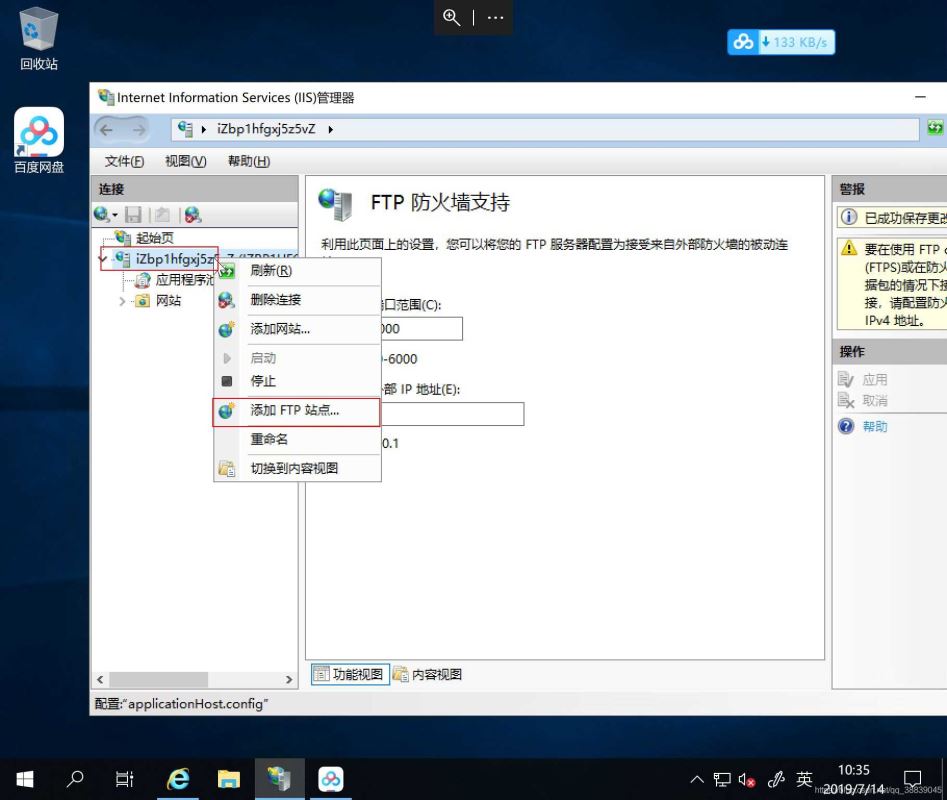Click the blue help question mark icon

pyautogui.click(x=846, y=426)
